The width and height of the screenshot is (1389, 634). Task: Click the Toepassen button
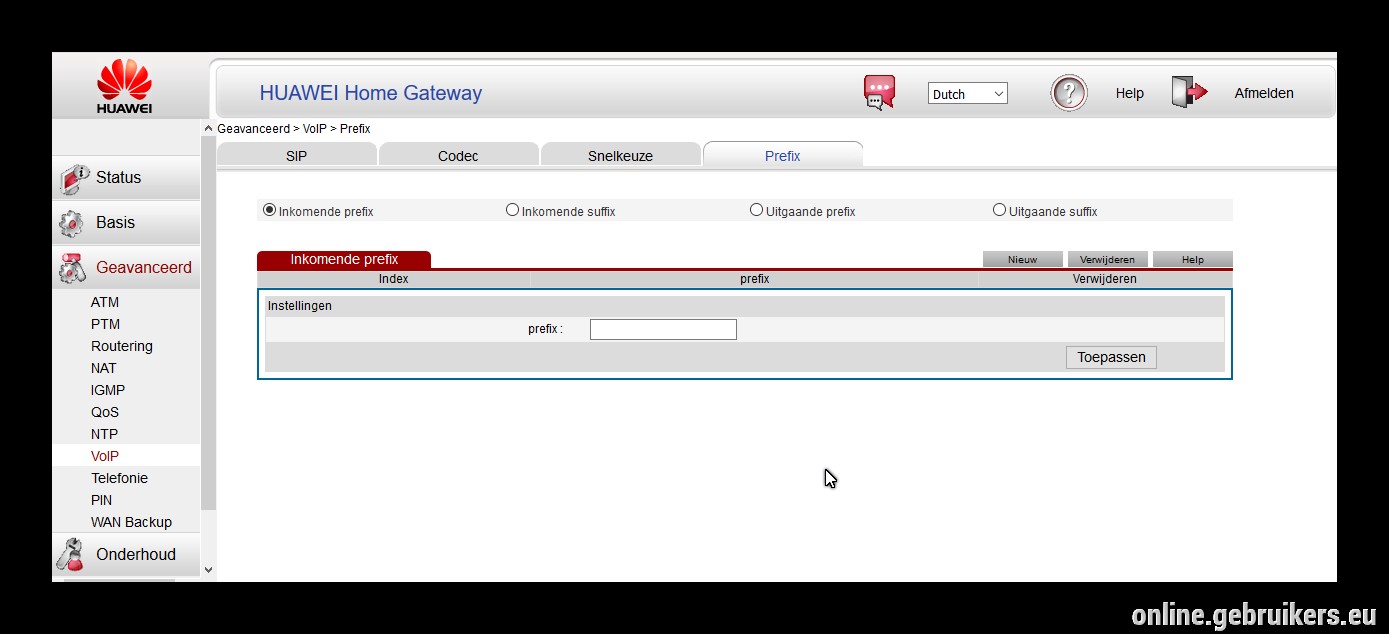pos(1111,357)
